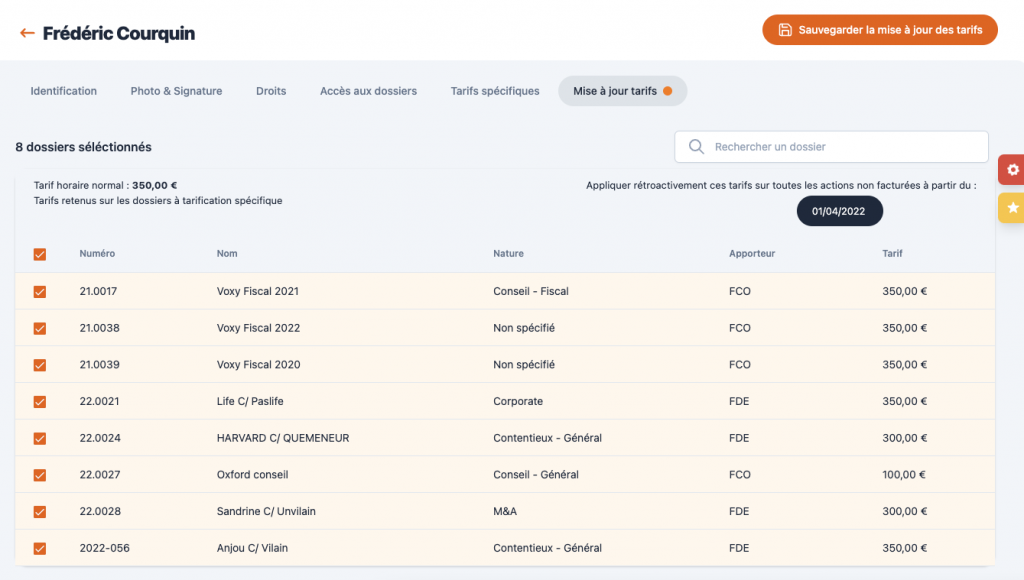Click the 100,00 € tarif for Oxford conseil

pos(904,475)
